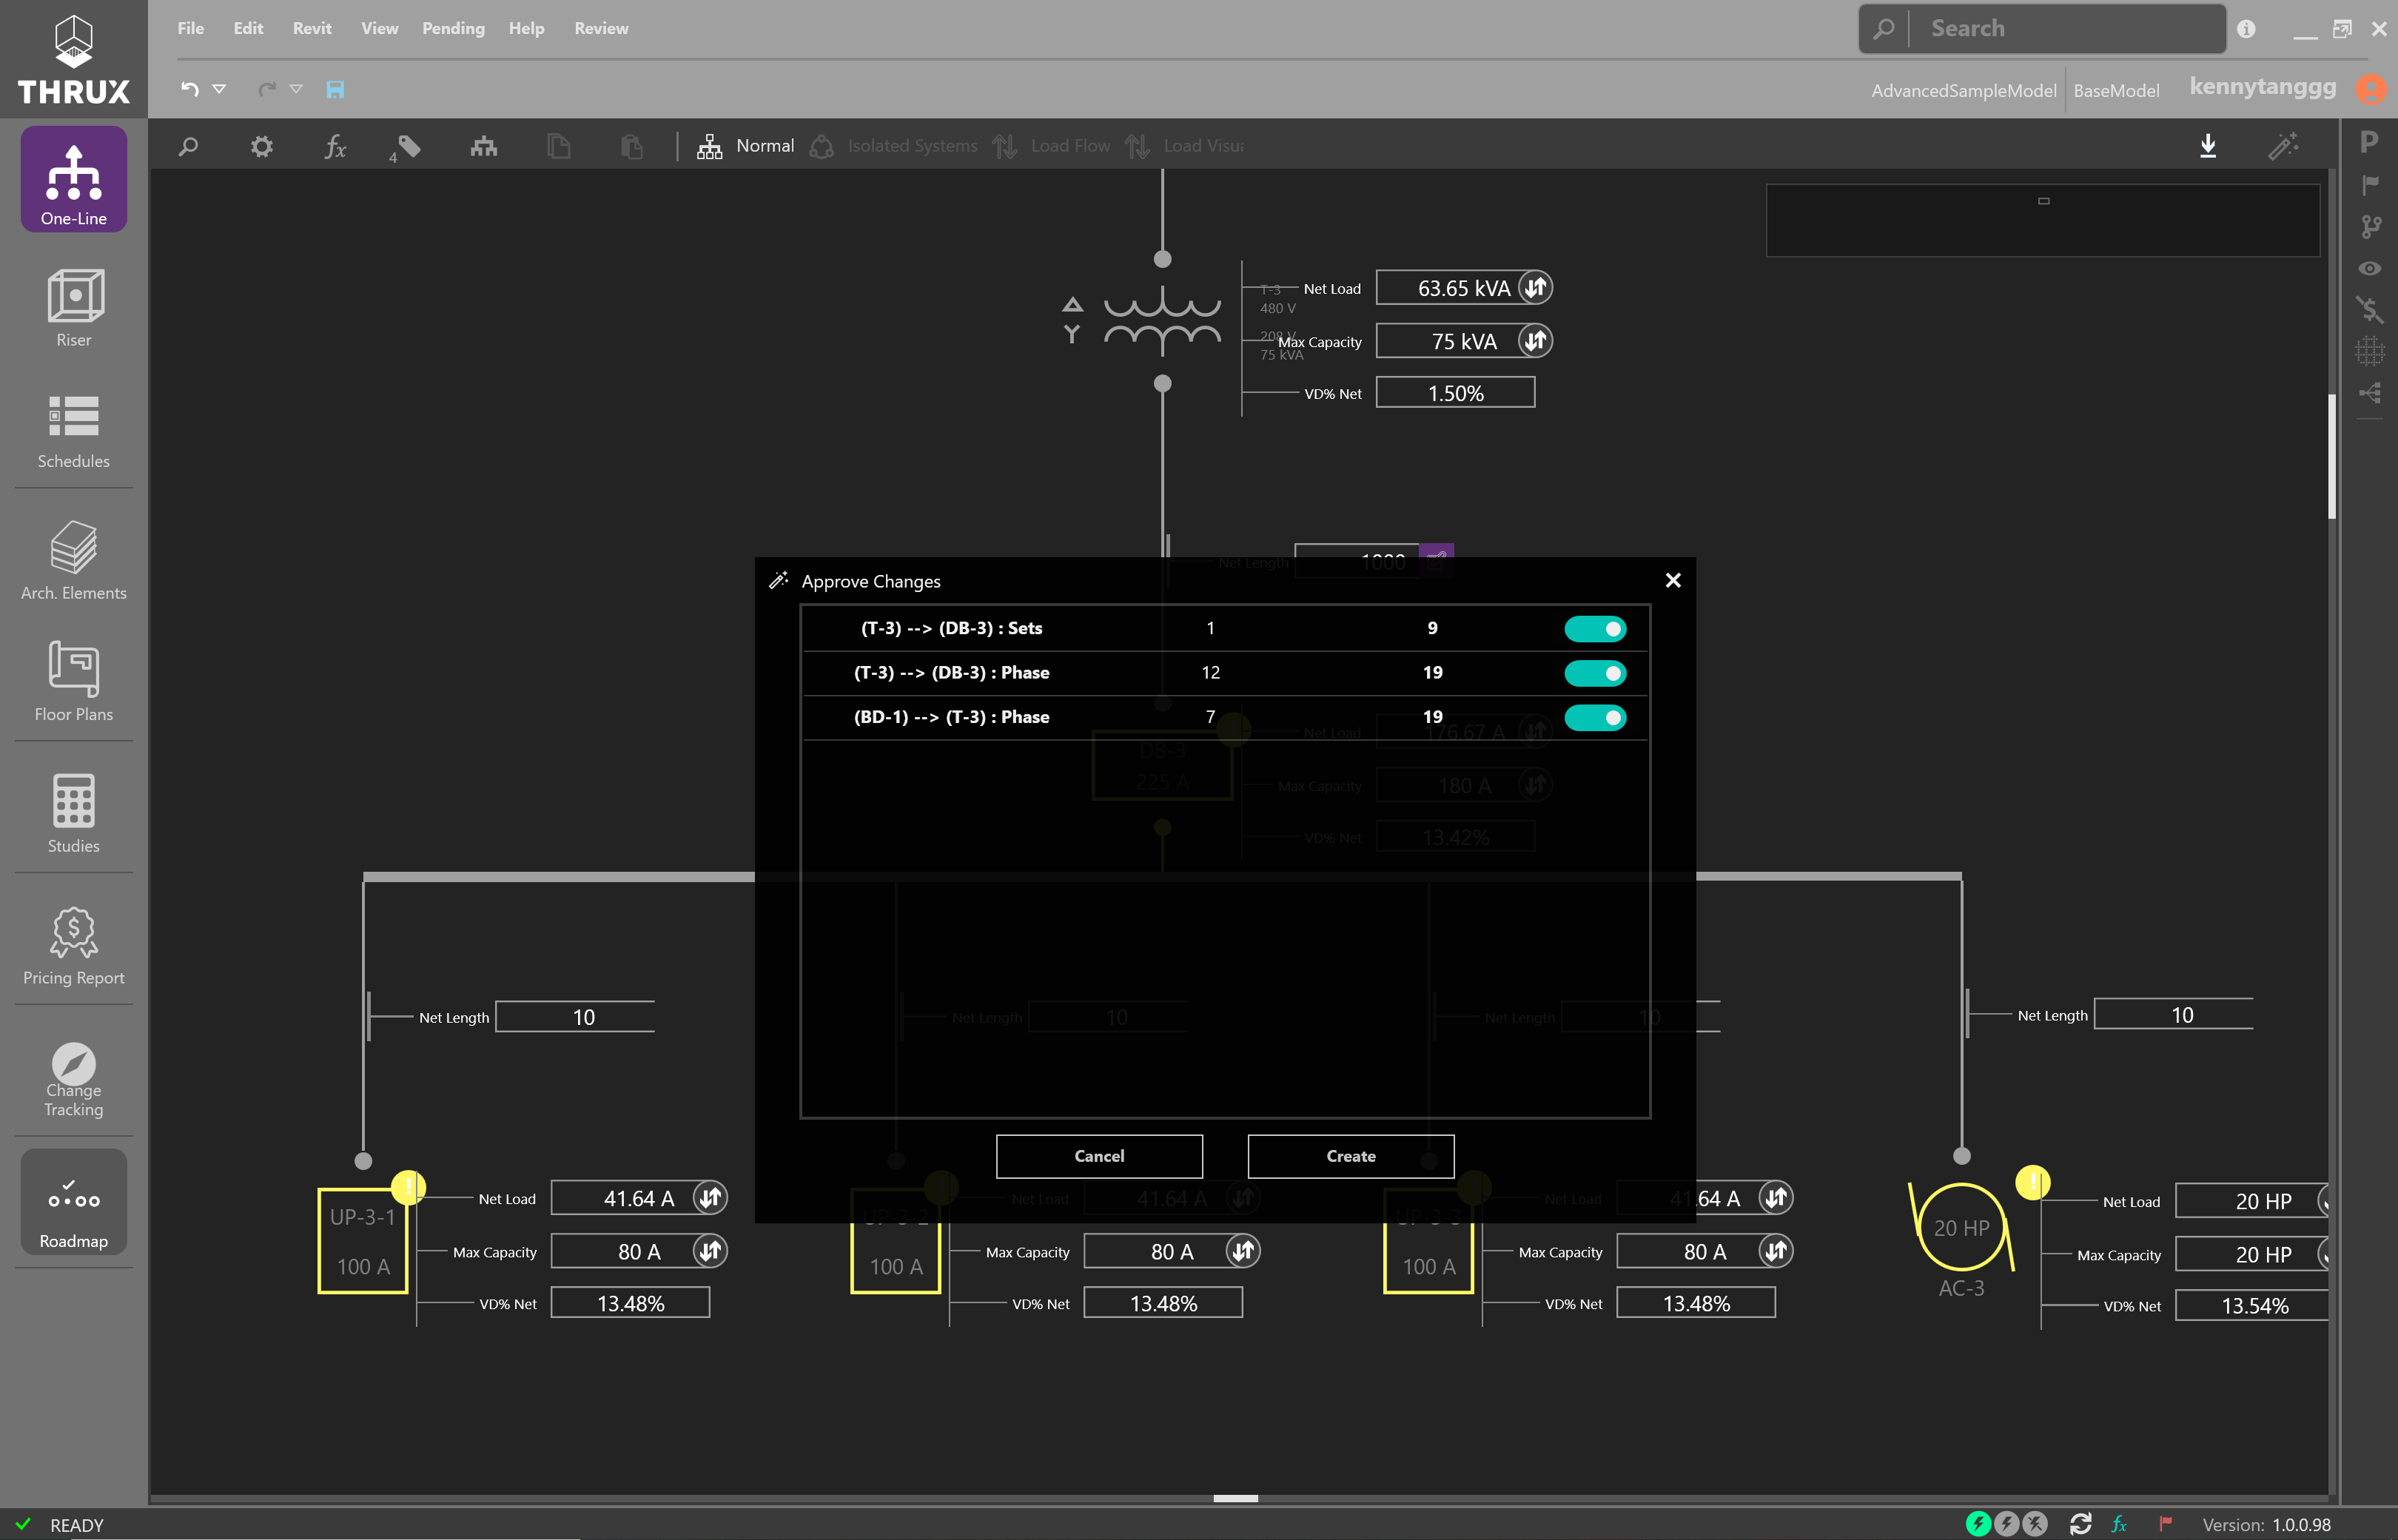The width and height of the screenshot is (2398, 1540).
Task: Click the hierarchy tree toolbar icon
Action: tap(484, 147)
